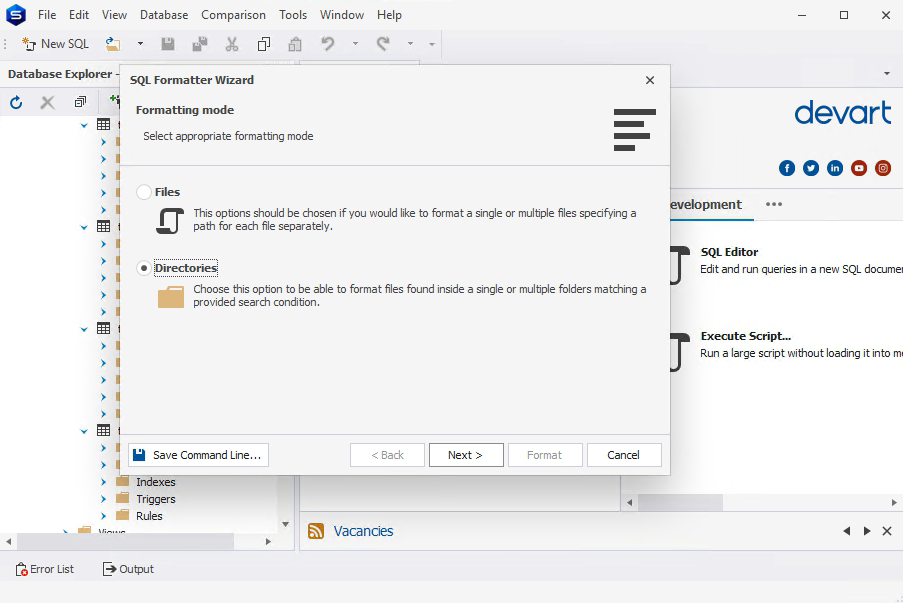Click the Delete X icon in Database Explorer

click(48, 103)
